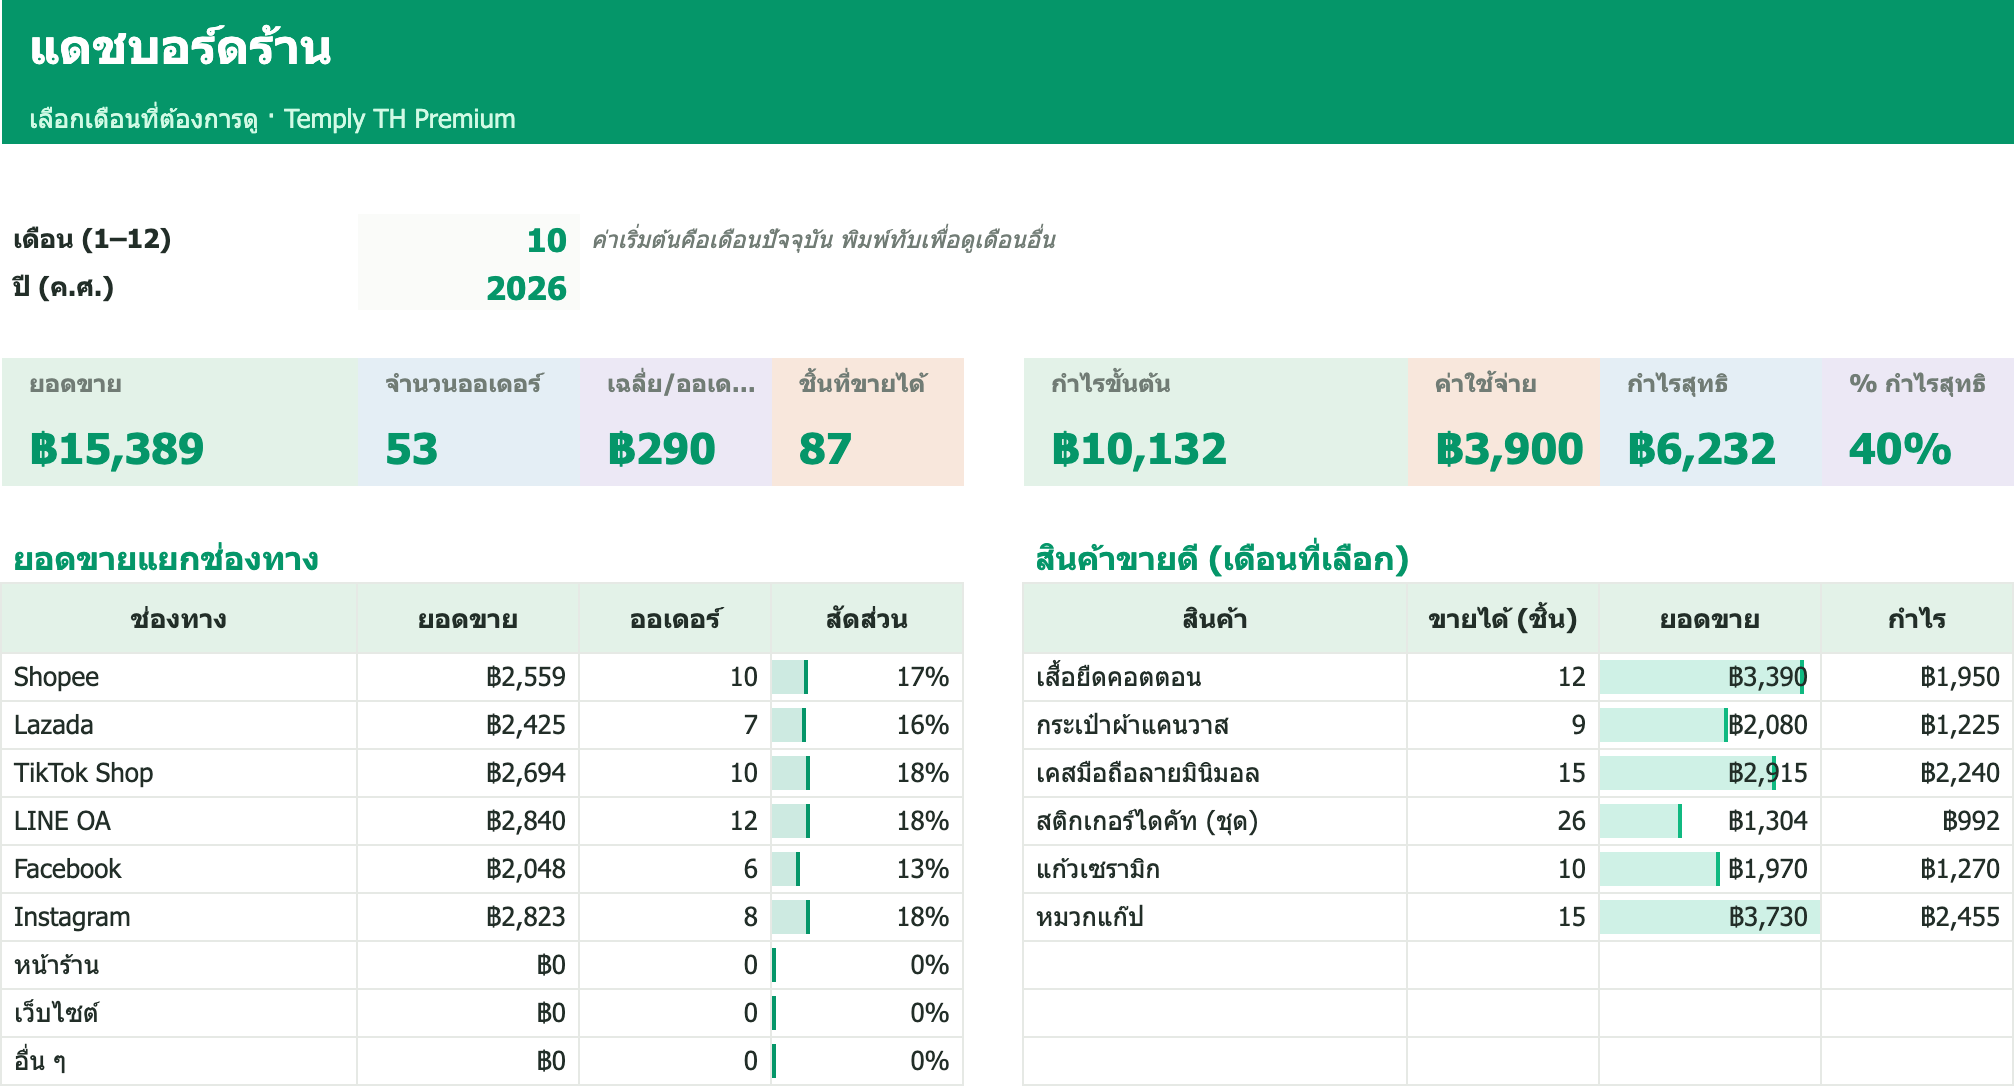Select the year input cell showing 2026

coord(468,287)
